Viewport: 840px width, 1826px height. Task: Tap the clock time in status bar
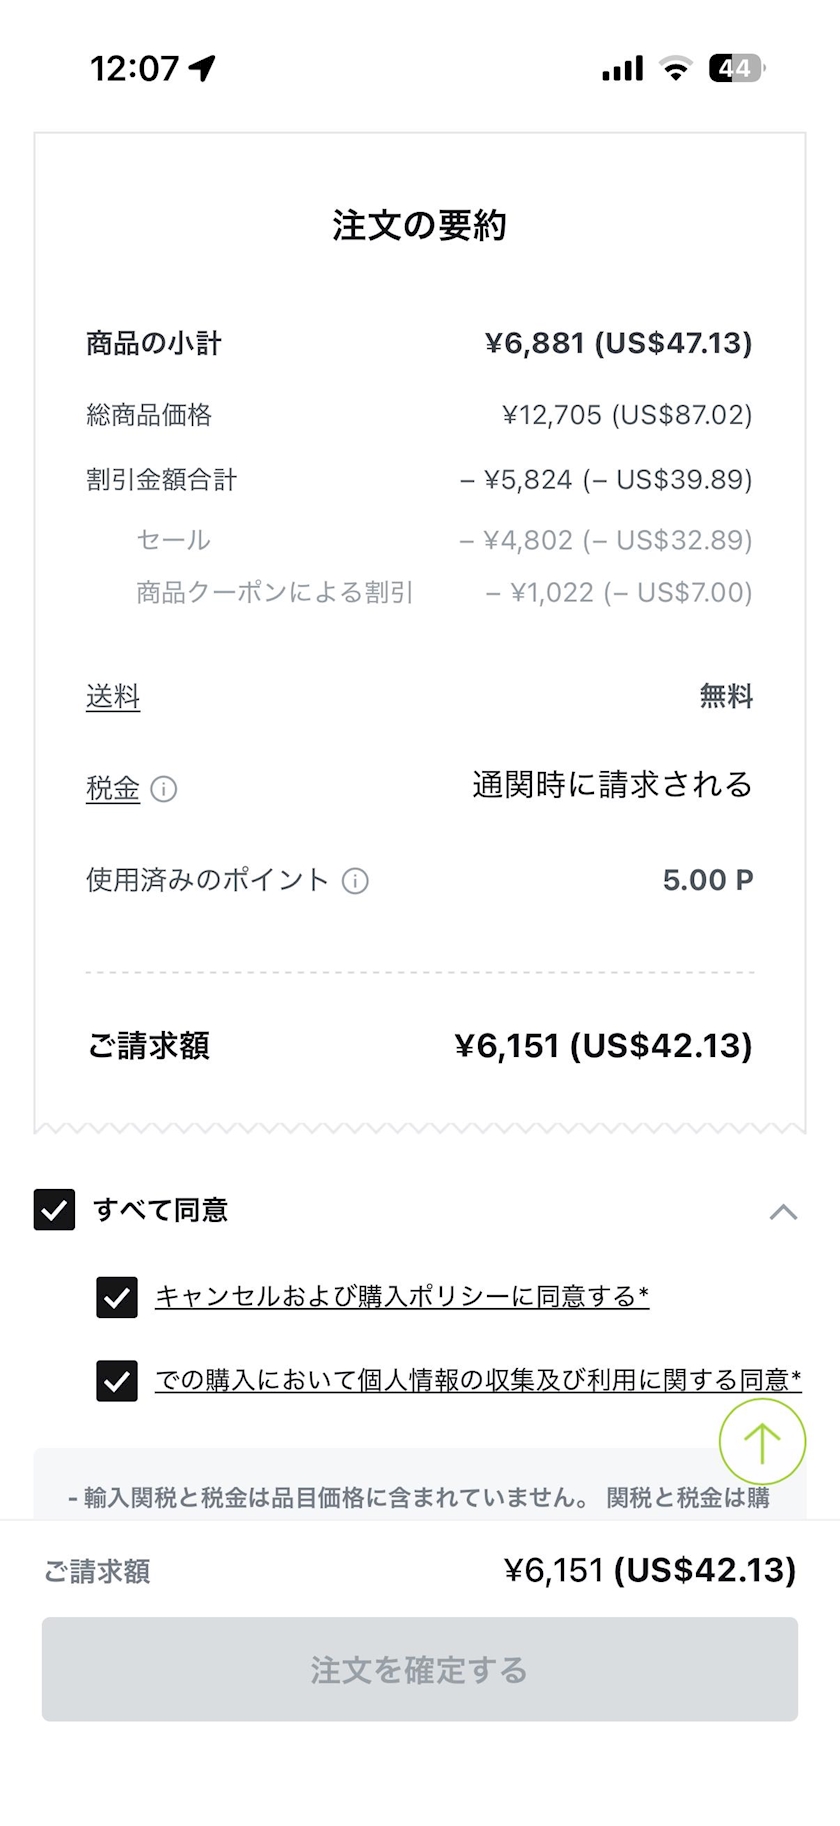[x=134, y=68]
